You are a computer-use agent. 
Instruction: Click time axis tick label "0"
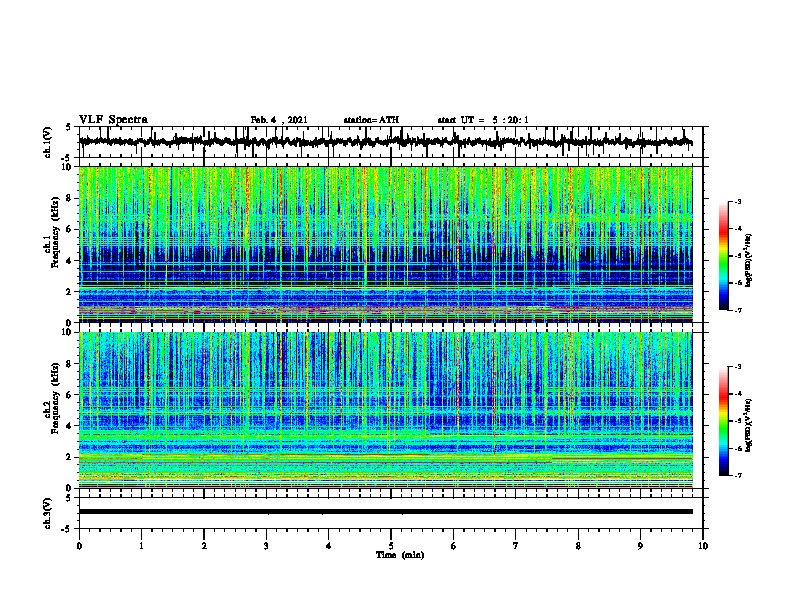click(x=79, y=546)
